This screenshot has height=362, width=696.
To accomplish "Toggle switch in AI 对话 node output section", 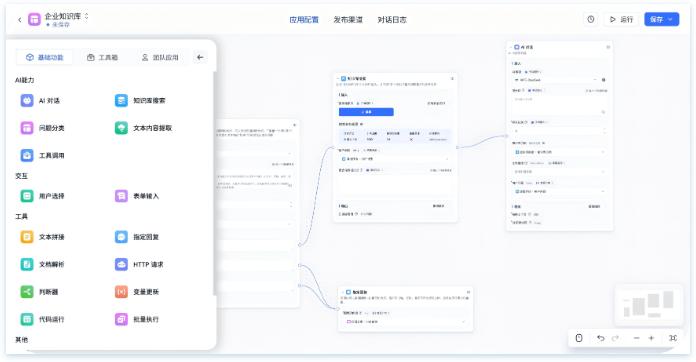I will coord(604,206).
